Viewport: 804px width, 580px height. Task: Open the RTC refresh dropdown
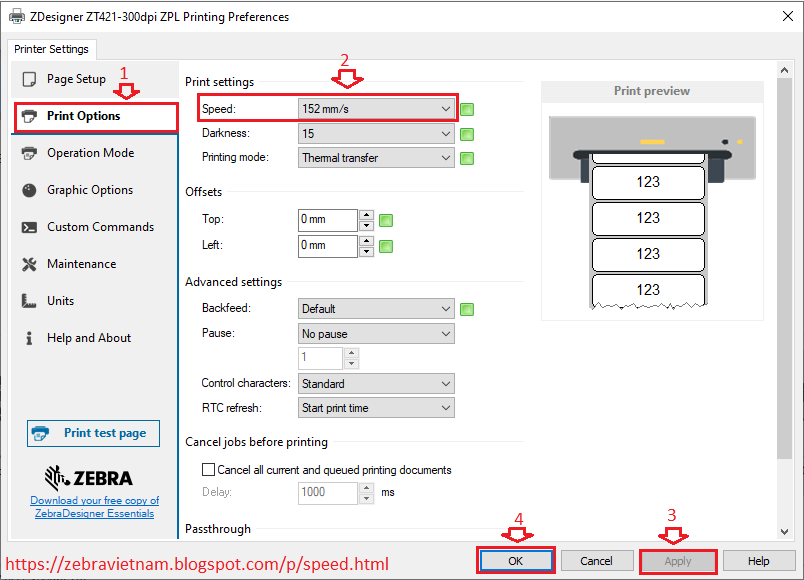pos(376,408)
